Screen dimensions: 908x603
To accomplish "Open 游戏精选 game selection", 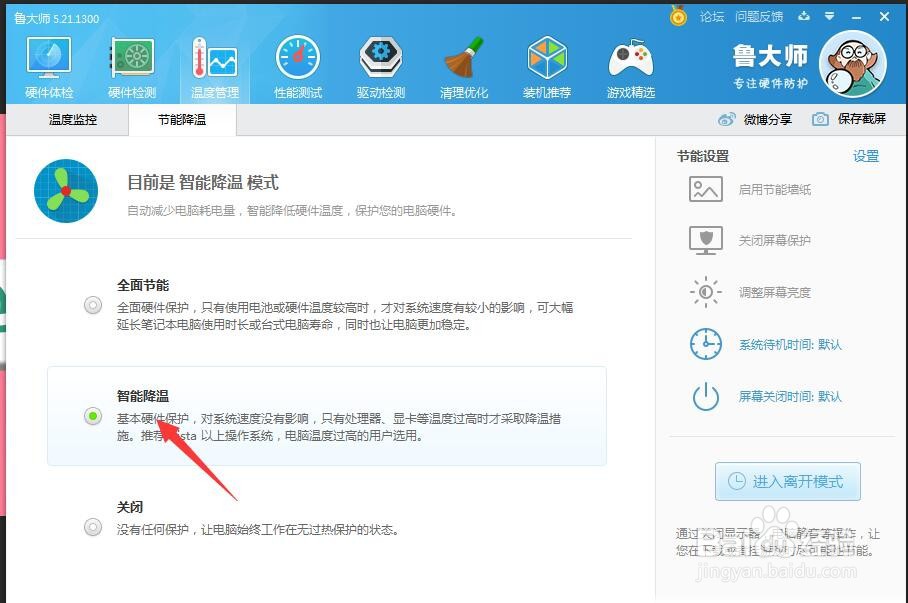I will click(631, 68).
